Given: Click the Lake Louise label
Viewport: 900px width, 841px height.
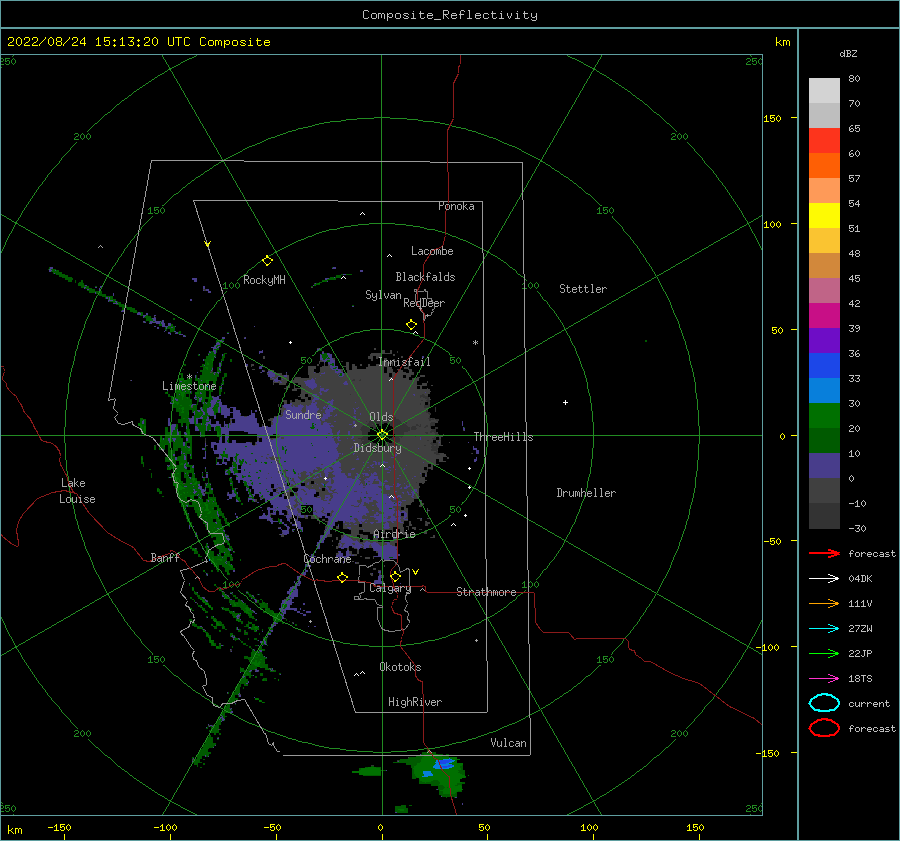Looking at the screenshot, I should [x=77, y=491].
